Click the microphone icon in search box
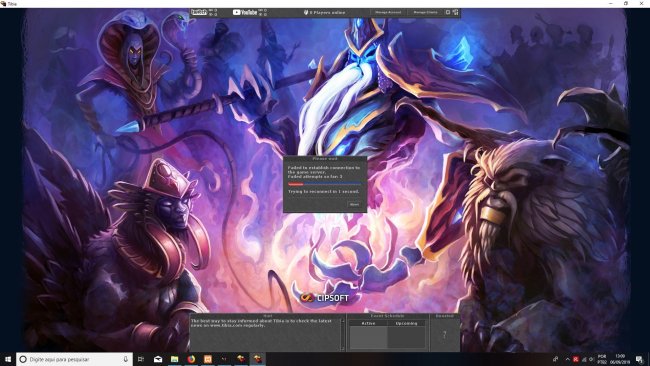Viewport: 650px width, 366px height. tap(126, 359)
